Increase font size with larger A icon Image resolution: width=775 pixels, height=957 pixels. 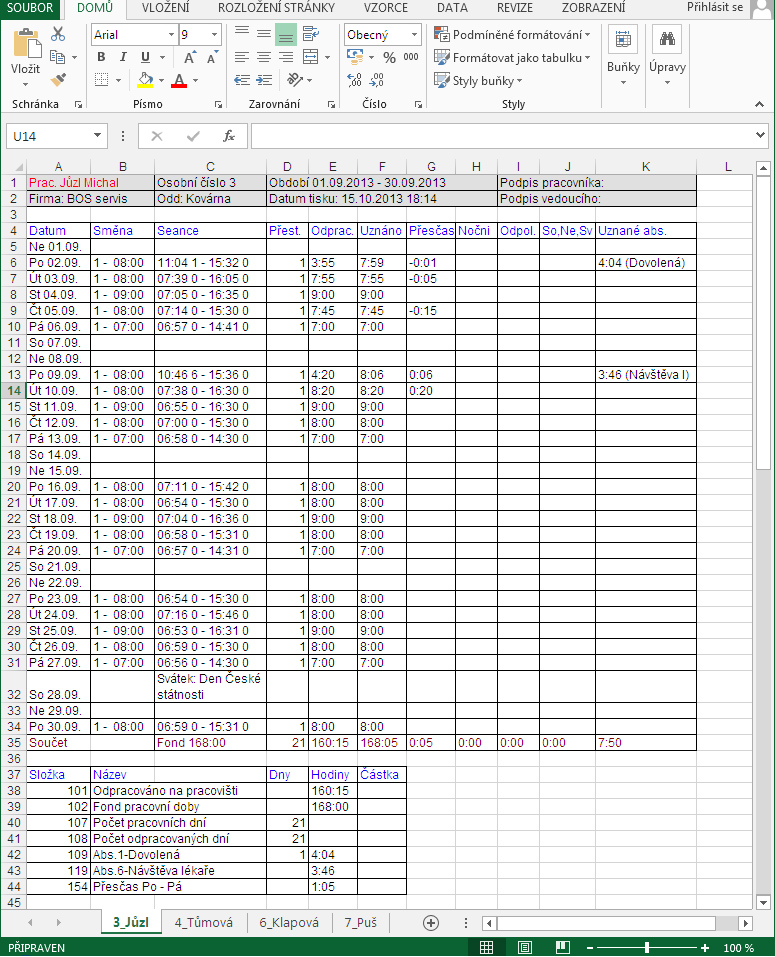(x=190, y=57)
